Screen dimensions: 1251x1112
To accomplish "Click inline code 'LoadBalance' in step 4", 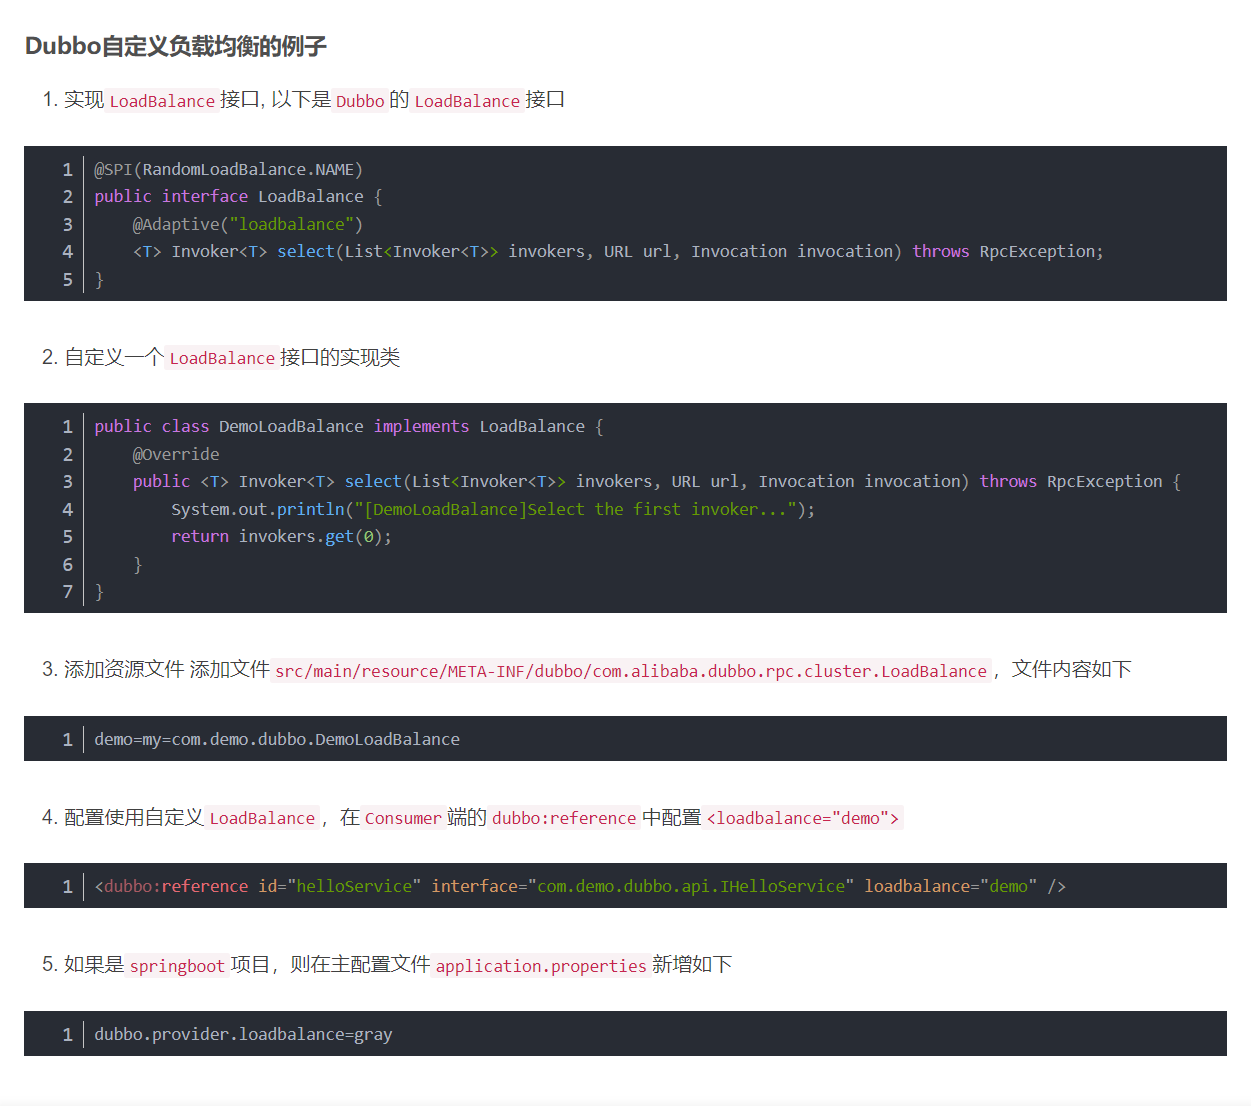I will [262, 818].
